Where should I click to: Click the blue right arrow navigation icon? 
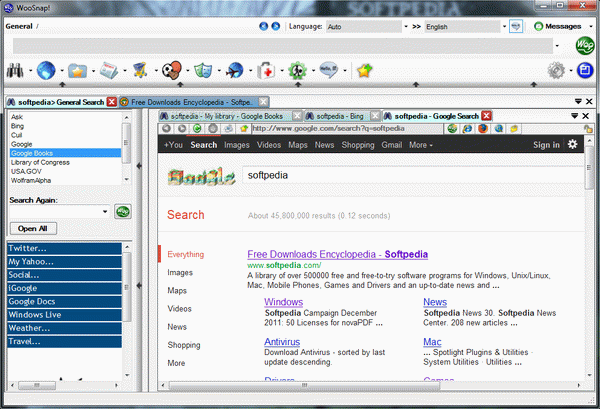click(x=276, y=26)
